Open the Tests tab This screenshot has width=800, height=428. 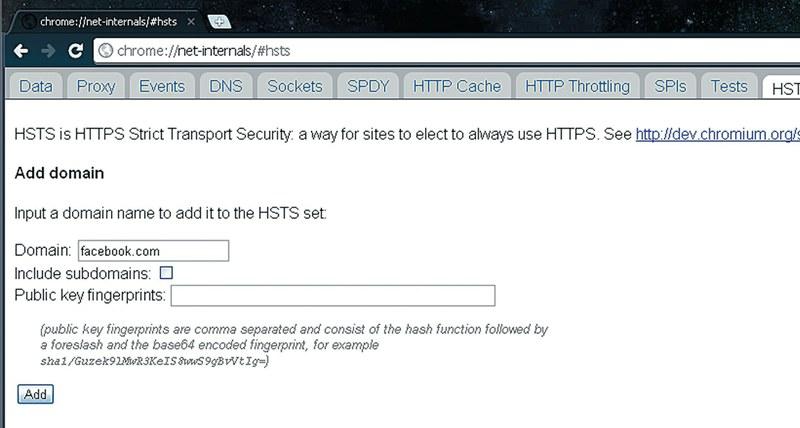pyautogui.click(x=729, y=87)
